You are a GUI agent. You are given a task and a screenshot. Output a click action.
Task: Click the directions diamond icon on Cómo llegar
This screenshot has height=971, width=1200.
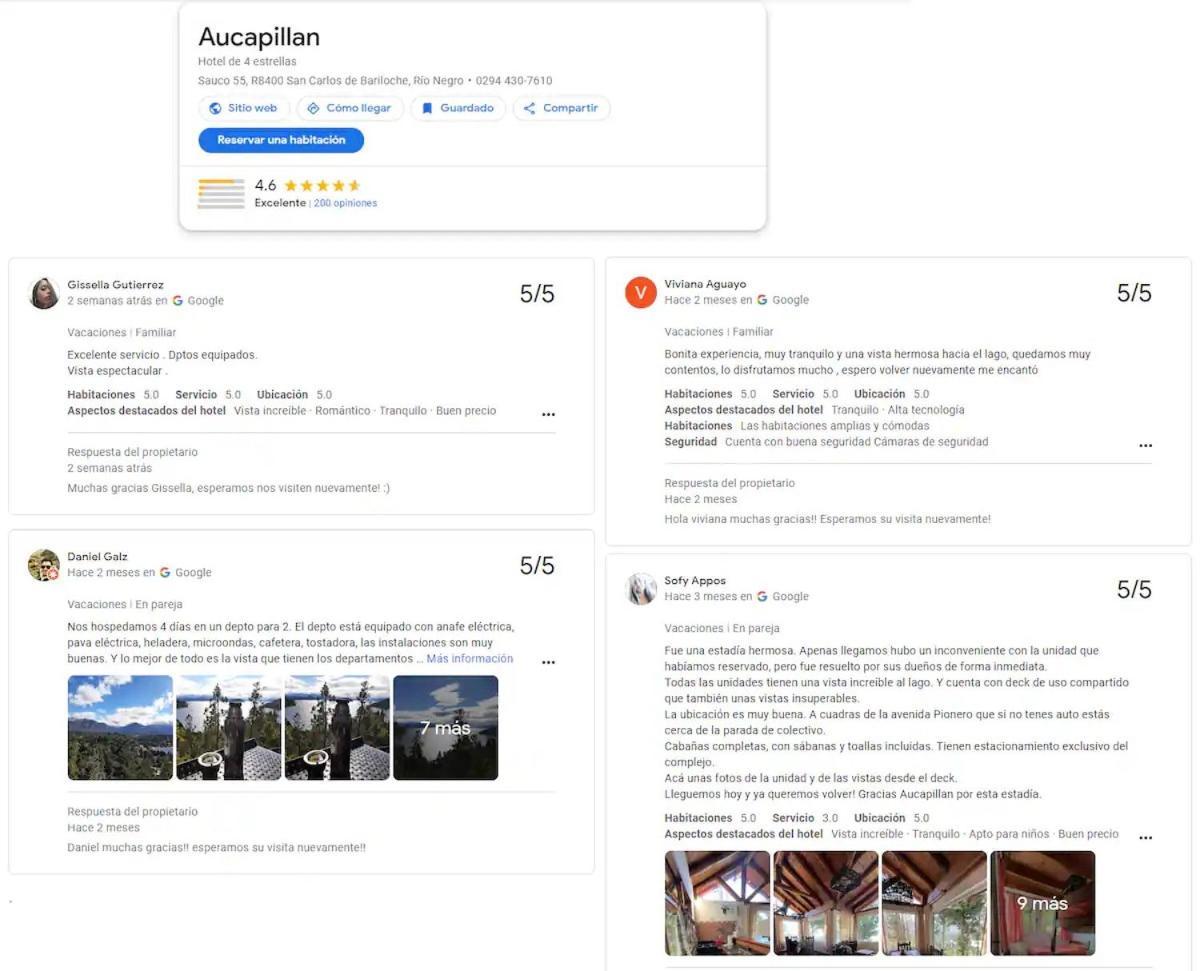point(313,109)
